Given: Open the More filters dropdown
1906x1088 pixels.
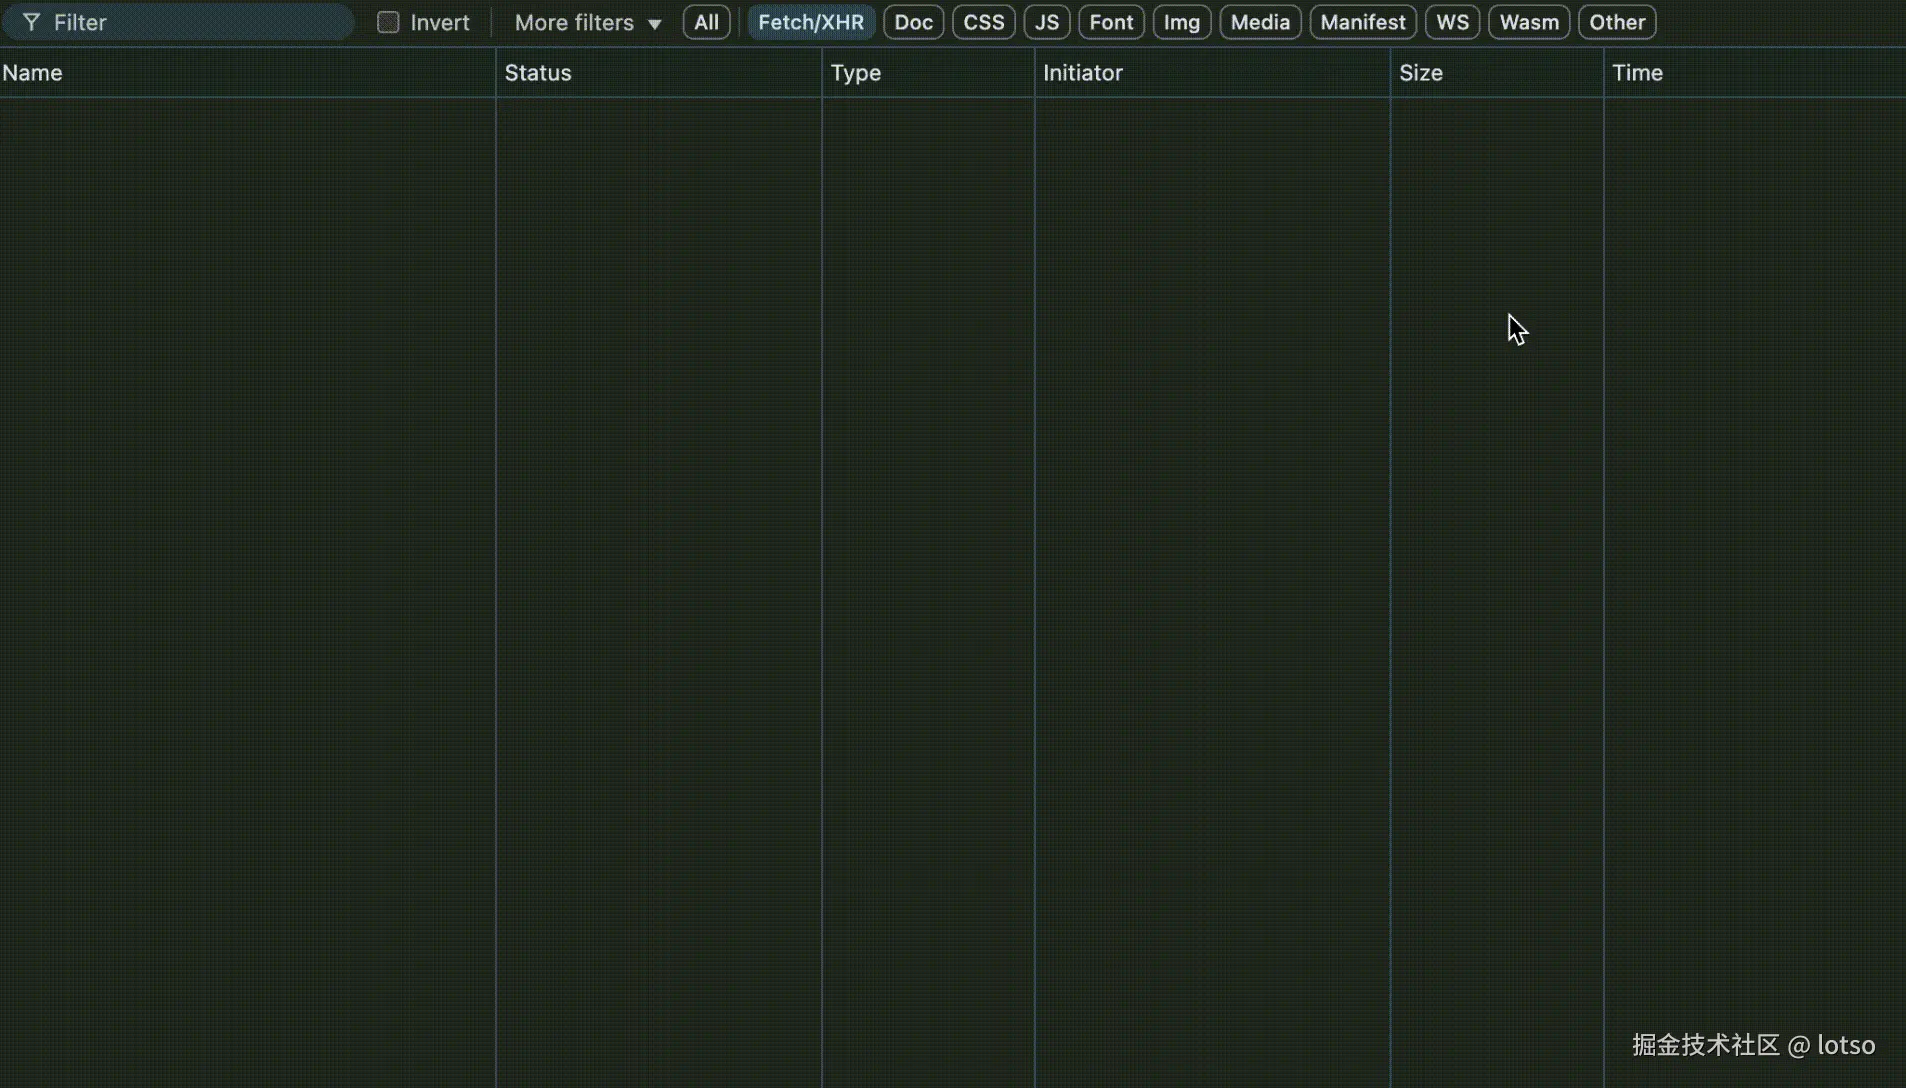Looking at the screenshot, I should click(585, 22).
